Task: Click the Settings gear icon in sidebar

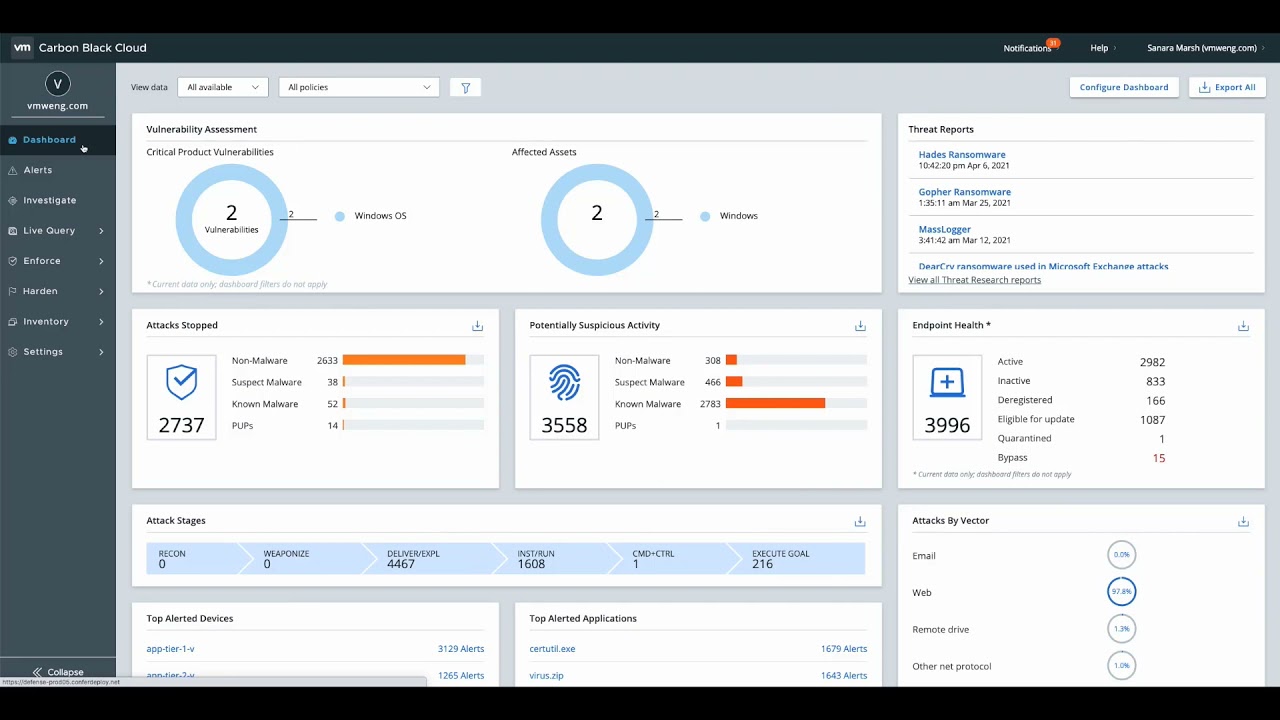Action: pyautogui.click(x=12, y=352)
